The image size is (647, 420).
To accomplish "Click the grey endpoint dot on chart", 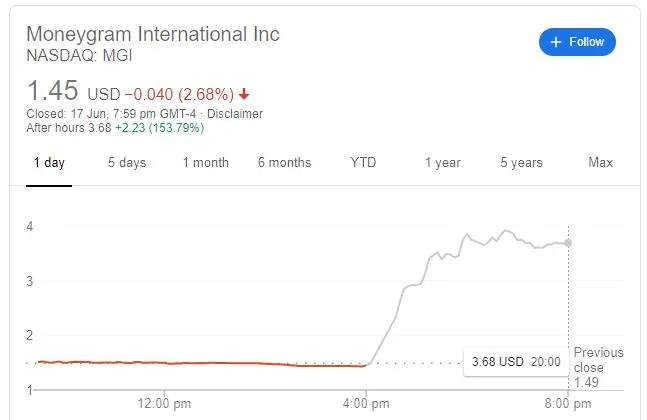I will pos(568,243).
